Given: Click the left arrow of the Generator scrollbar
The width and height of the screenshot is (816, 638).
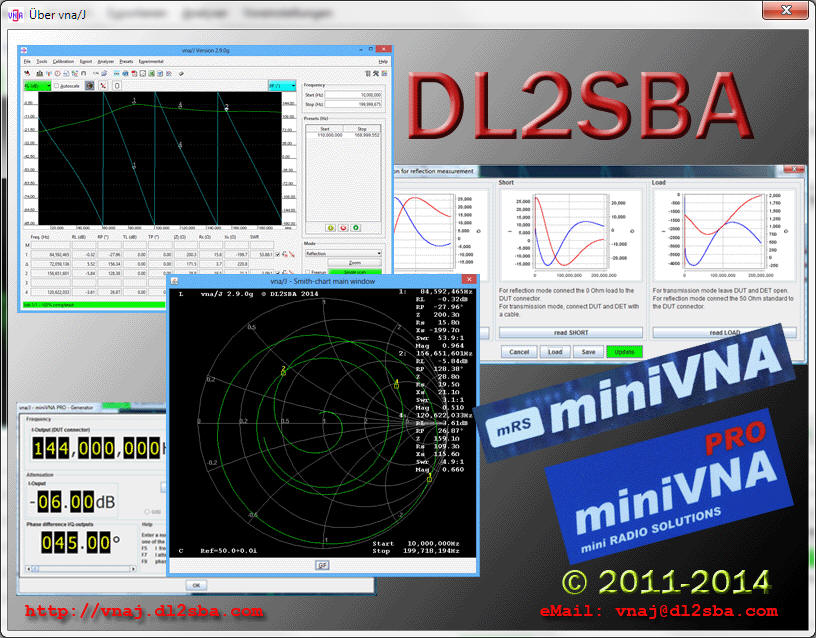Looking at the screenshot, I should (x=29, y=569).
